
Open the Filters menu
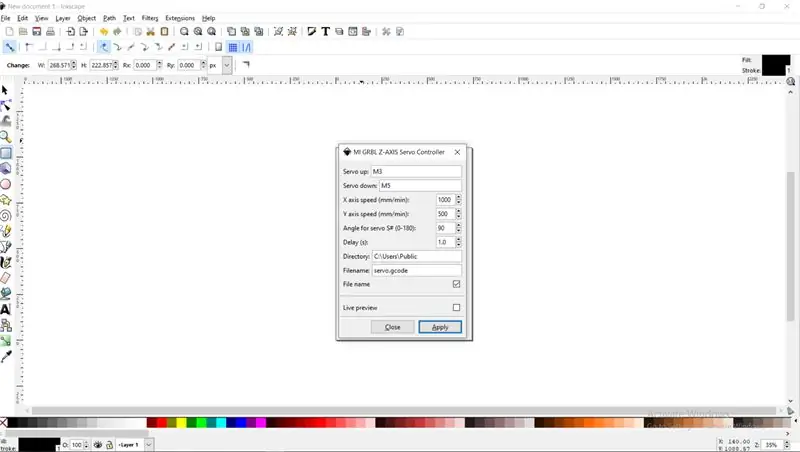(150, 18)
